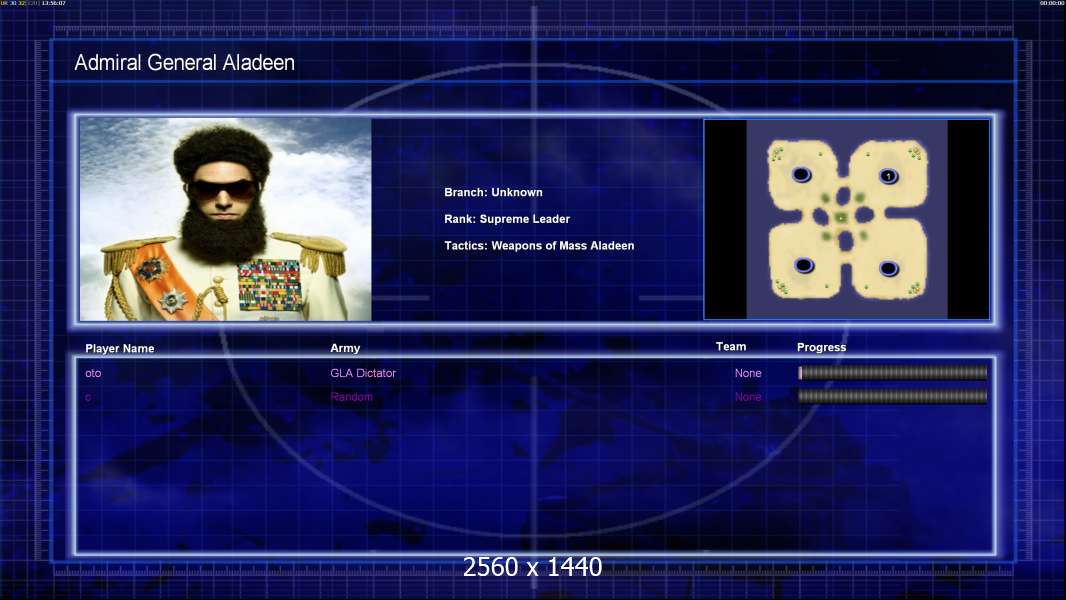The height and width of the screenshot is (600, 1066).
Task: Select the upper-left start position on map
Action: [x=802, y=175]
